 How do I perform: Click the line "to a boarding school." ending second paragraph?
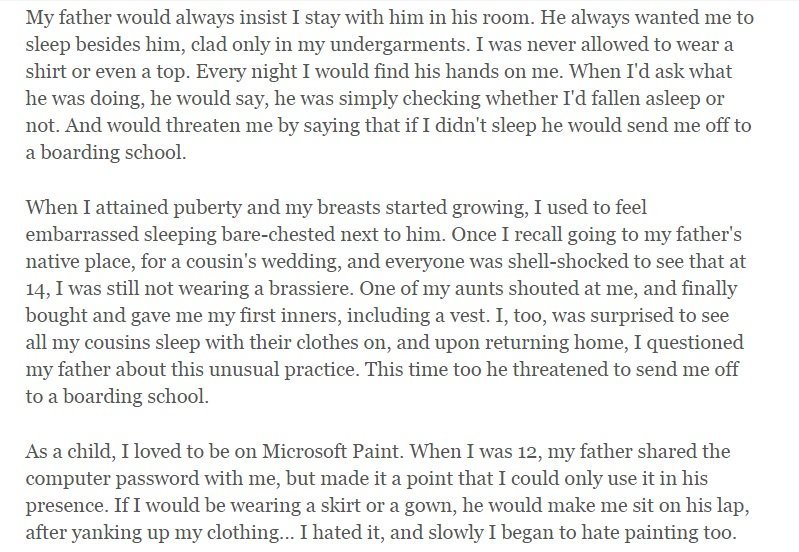117,396
